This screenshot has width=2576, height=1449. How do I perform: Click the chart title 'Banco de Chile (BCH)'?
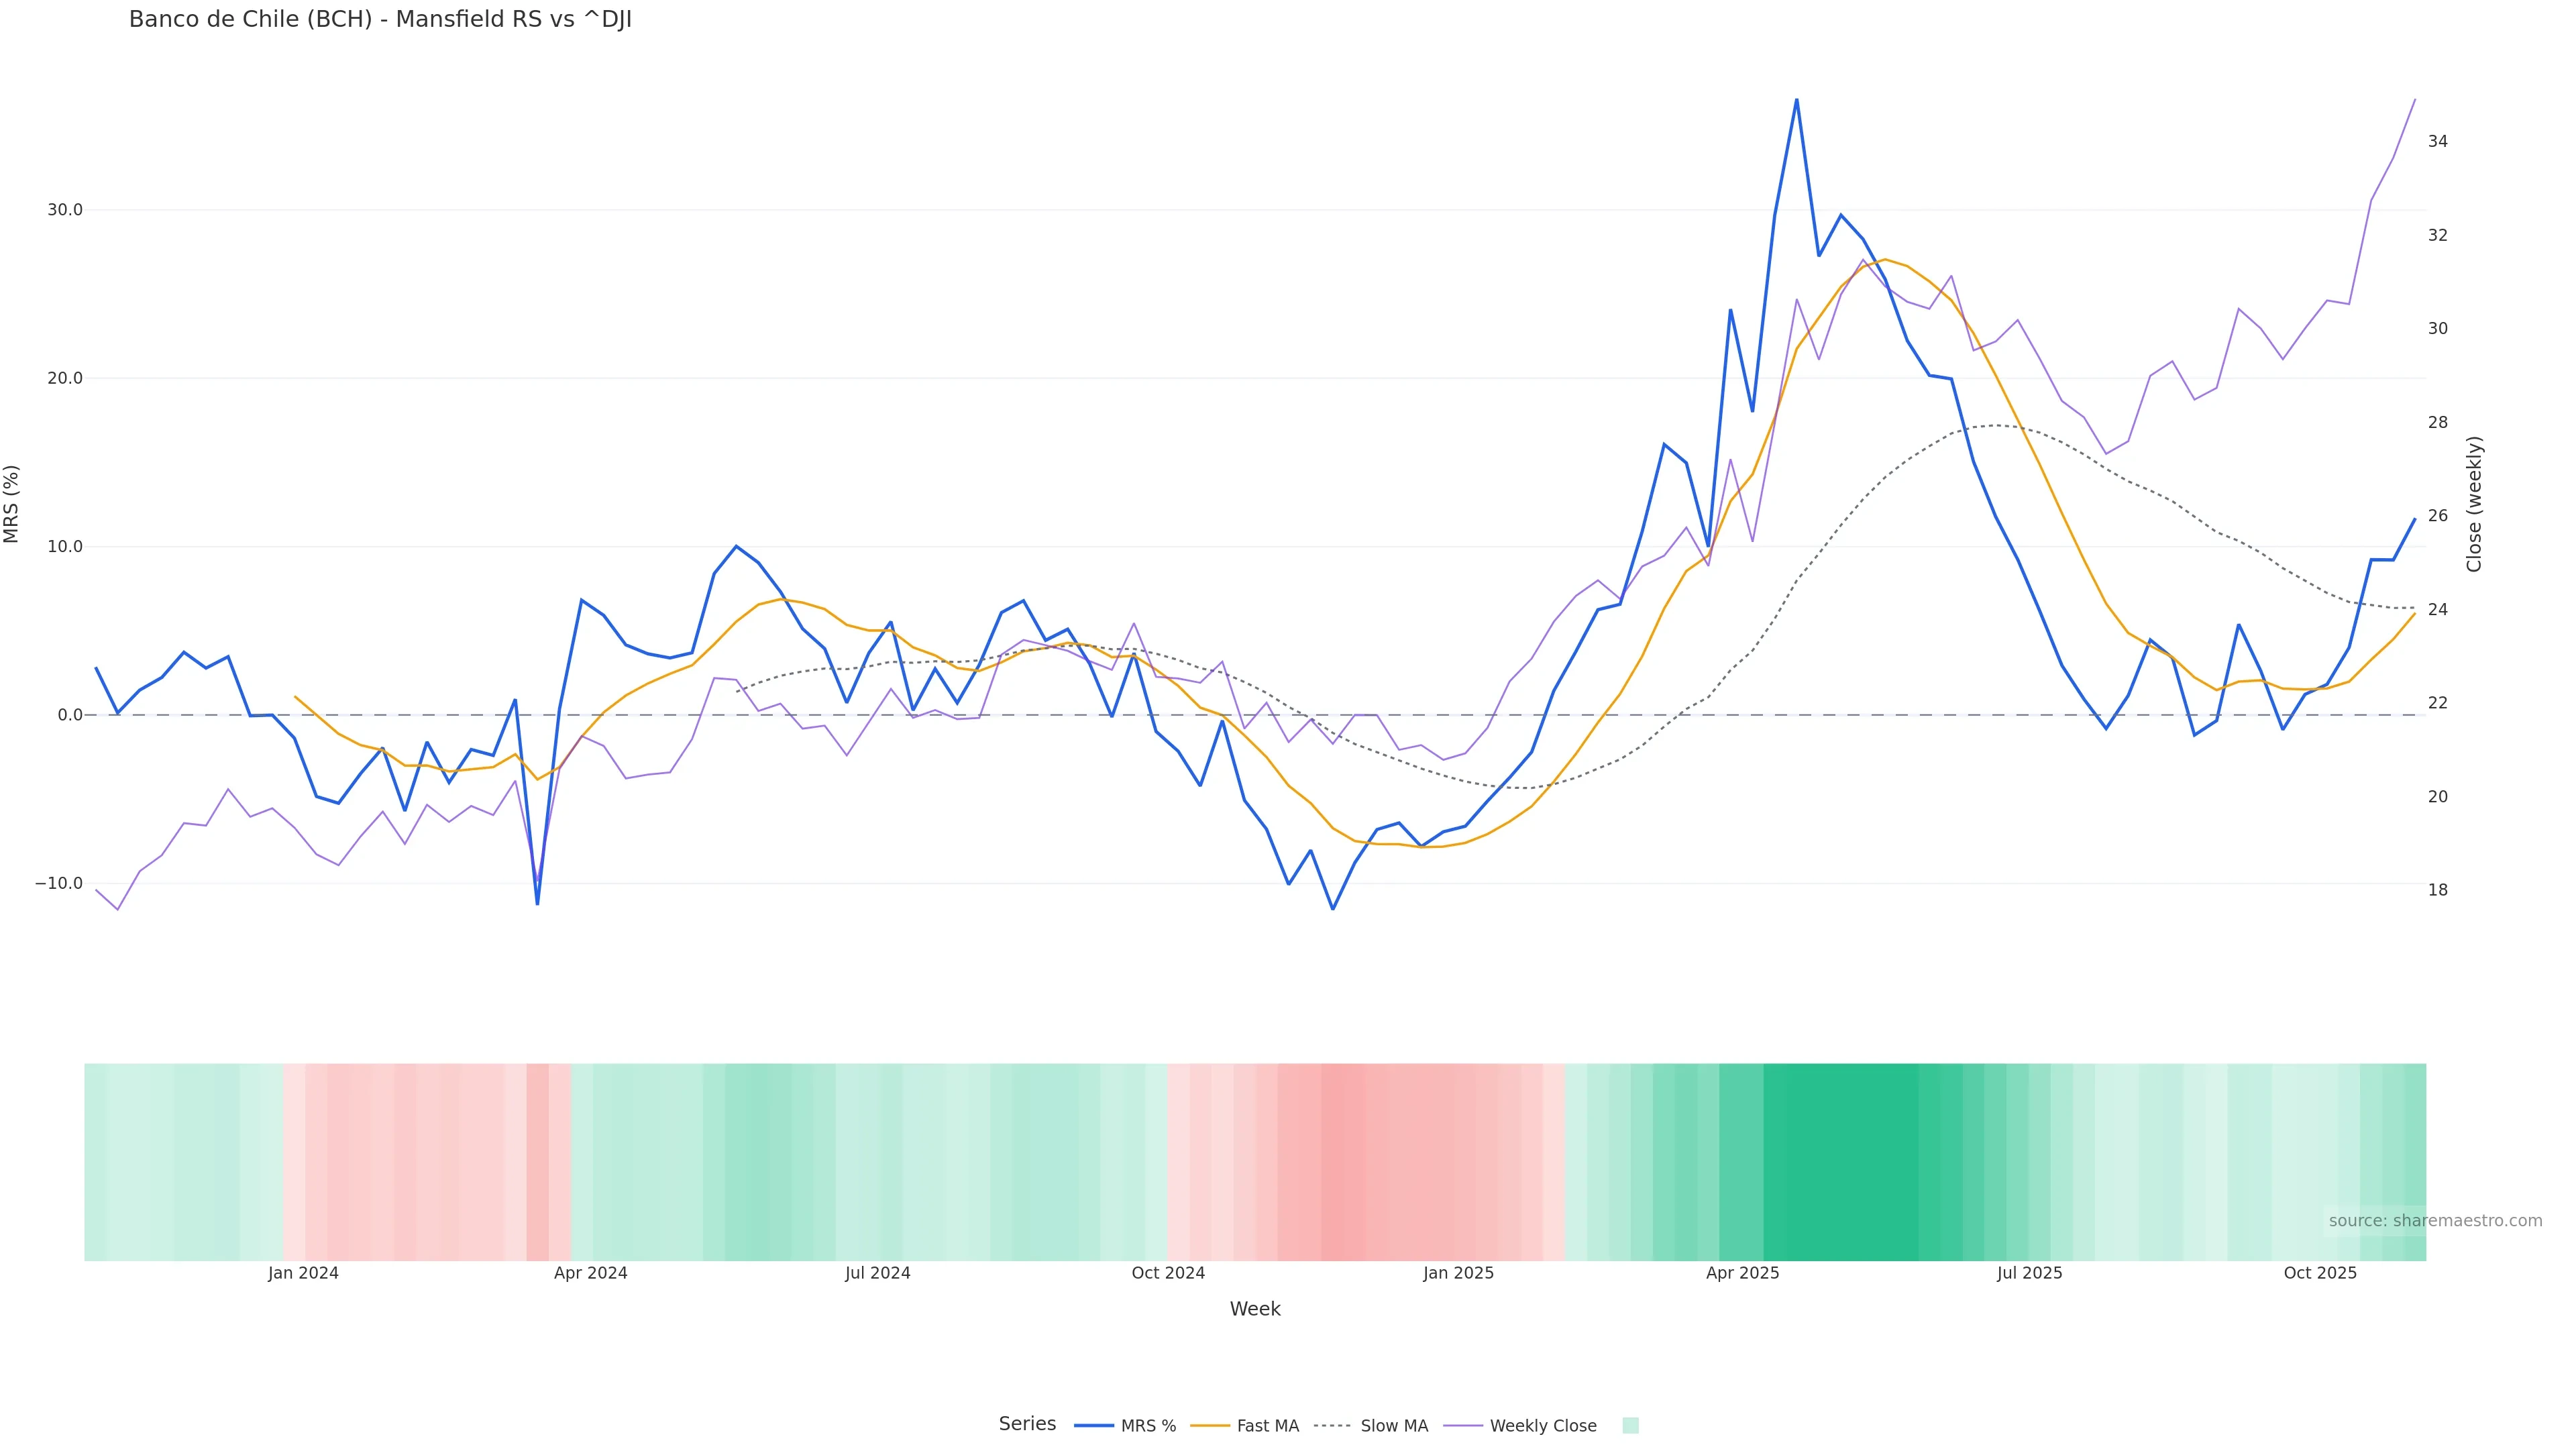380,20
